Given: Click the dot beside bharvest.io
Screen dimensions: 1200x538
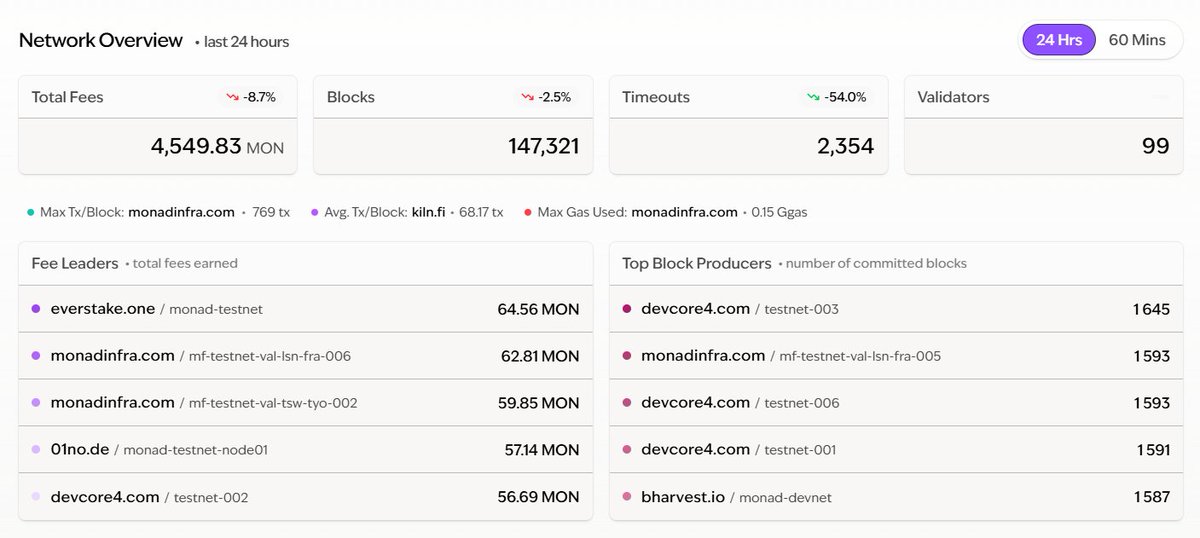Looking at the screenshot, I should (627, 496).
